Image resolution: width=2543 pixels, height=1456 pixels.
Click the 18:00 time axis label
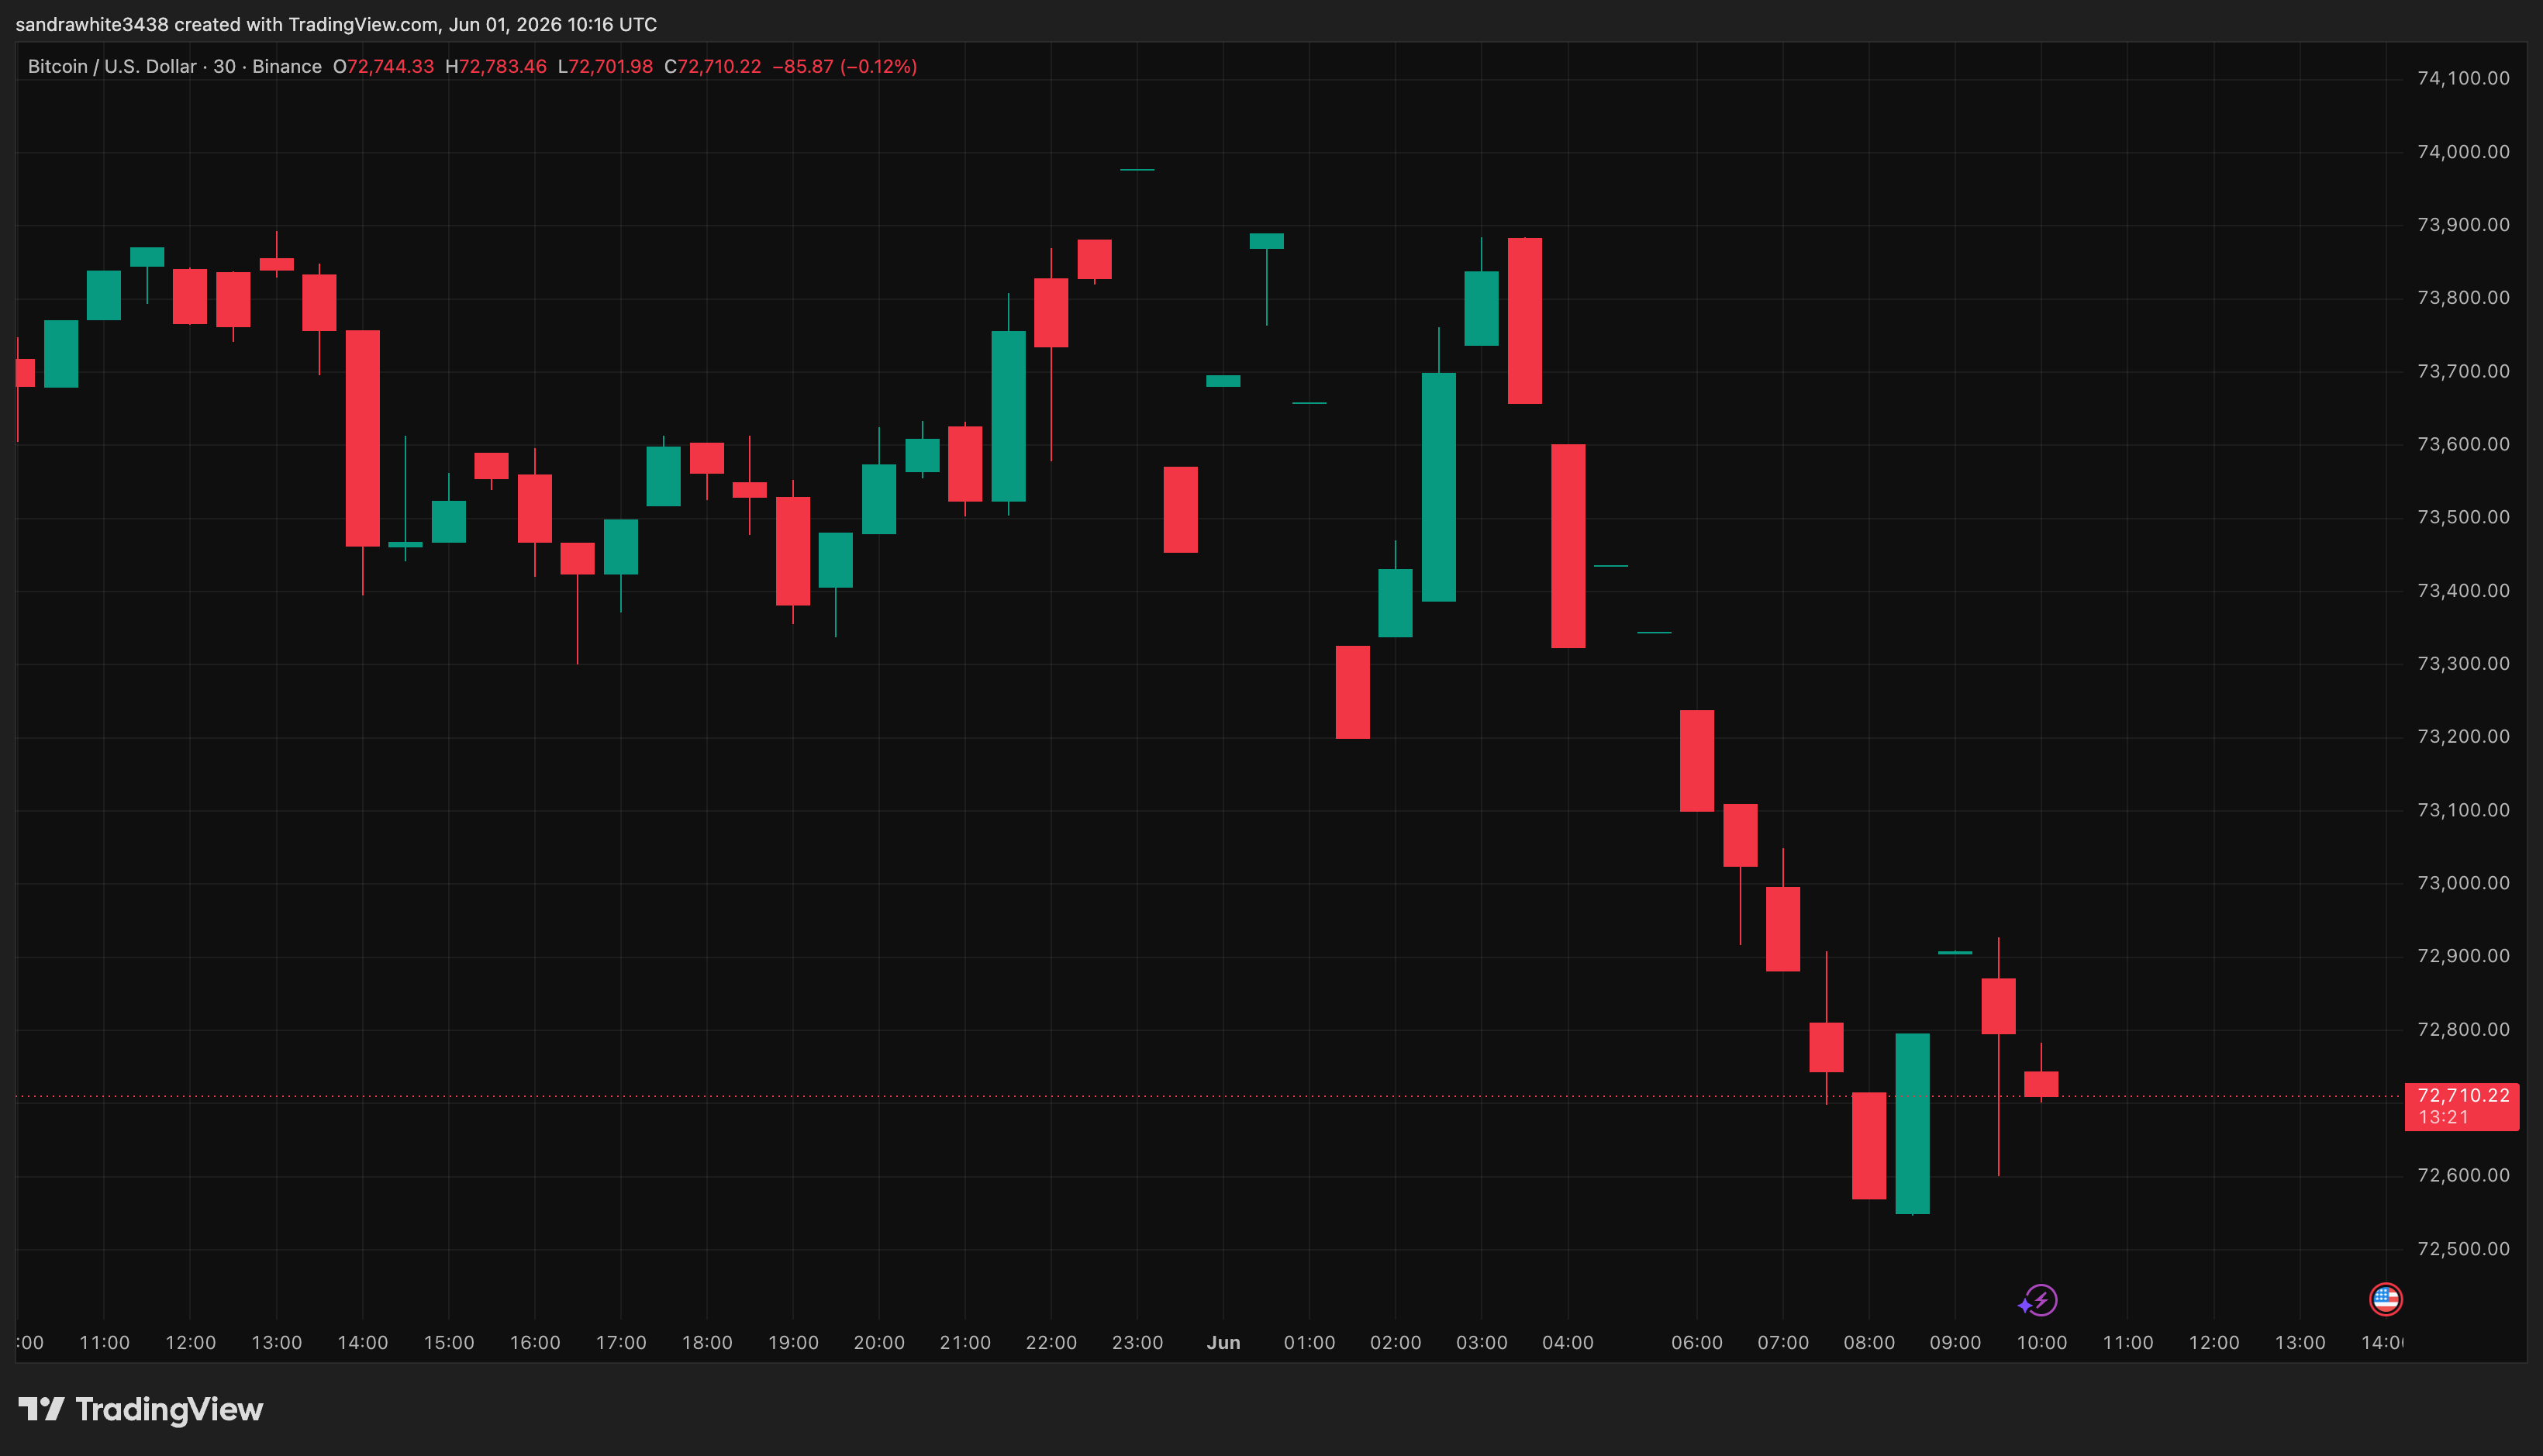pyautogui.click(x=707, y=1342)
